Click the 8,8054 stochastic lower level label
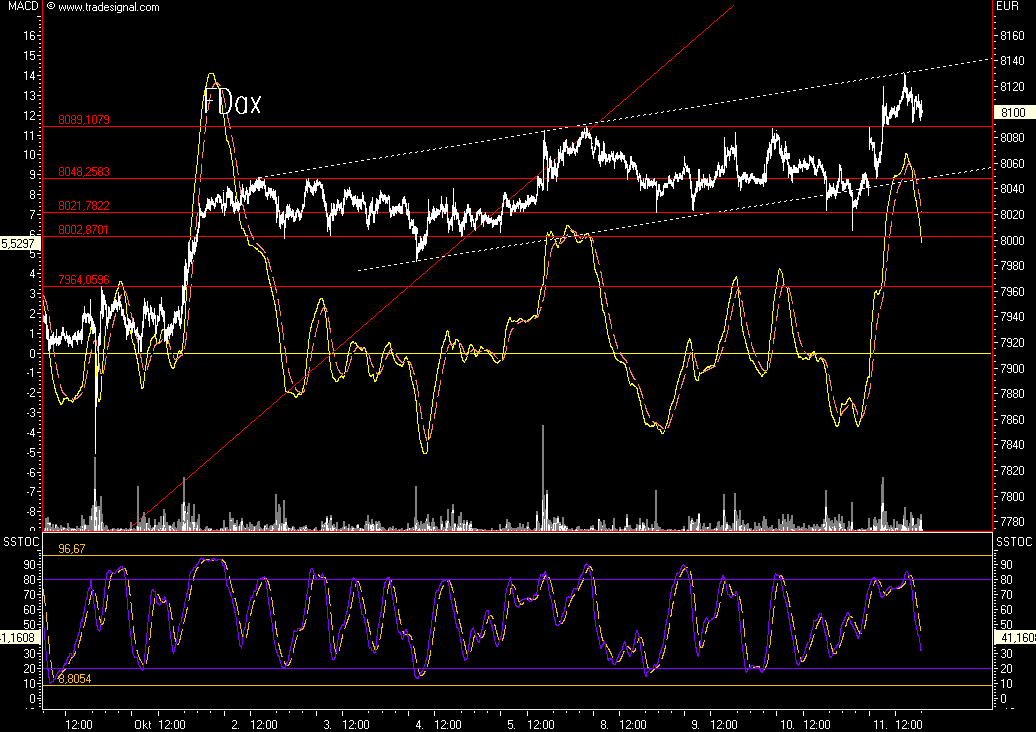This screenshot has width=1036, height=732. [x=74, y=678]
